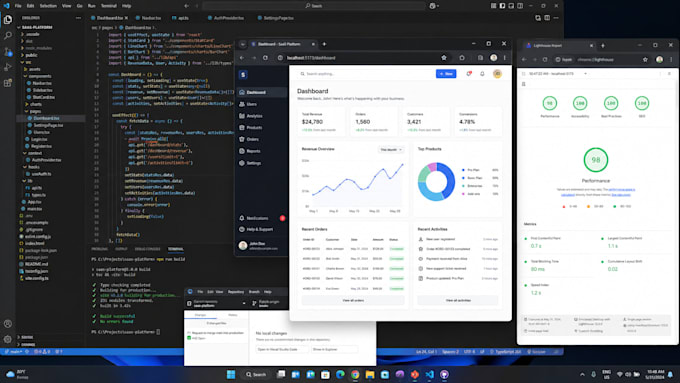Click the Orders icon in dashboard sidebar
Screen dimensions: 680x383
pyautogui.click(x=242, y=139)
